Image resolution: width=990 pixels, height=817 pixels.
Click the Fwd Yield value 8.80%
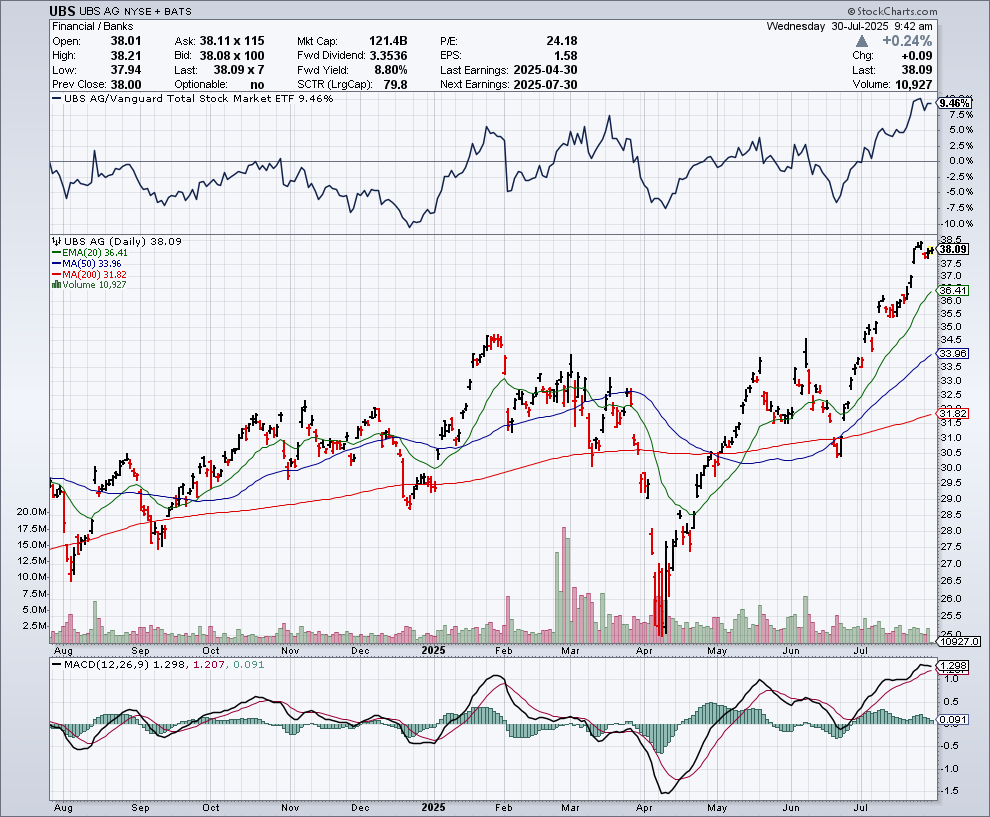(390, 70)
